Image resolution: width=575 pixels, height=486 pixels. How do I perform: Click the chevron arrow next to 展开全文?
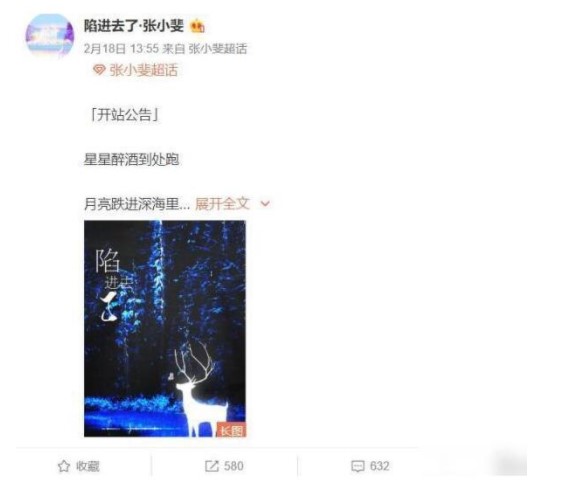[x=265, y=204]
